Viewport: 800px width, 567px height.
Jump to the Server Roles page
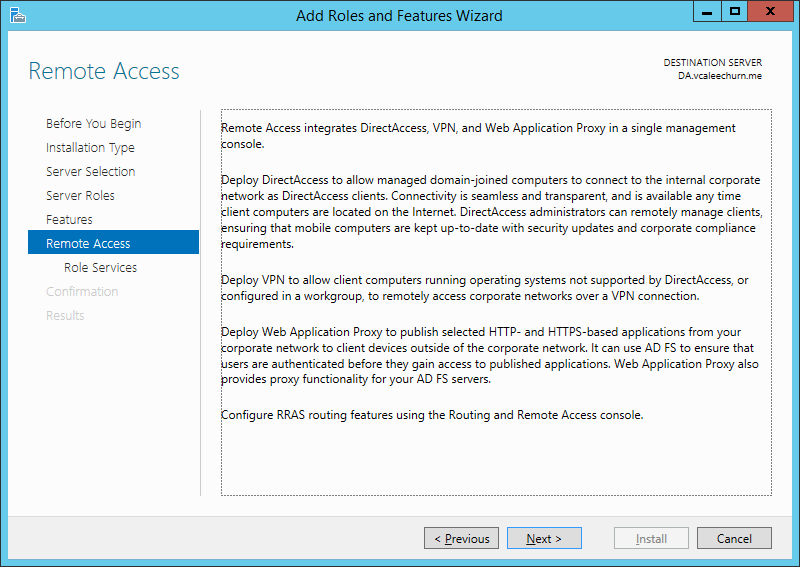click(x=80, y=195)
